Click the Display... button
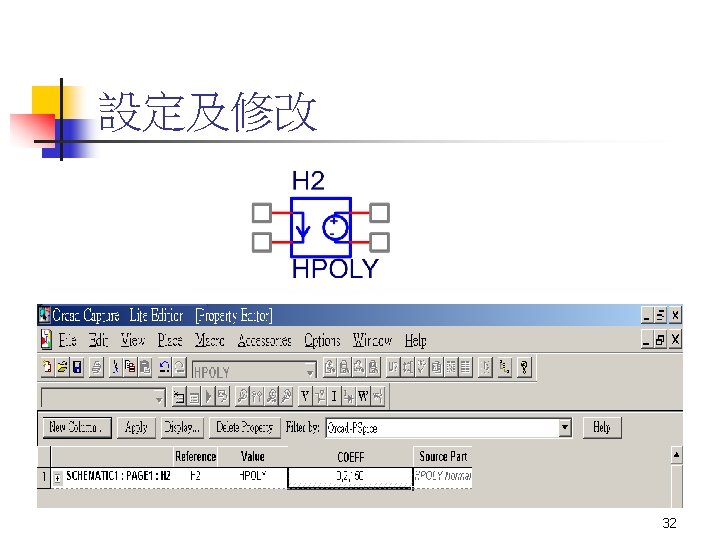The width and height of the screenshot is (720, 540). [x=182, y=428]
